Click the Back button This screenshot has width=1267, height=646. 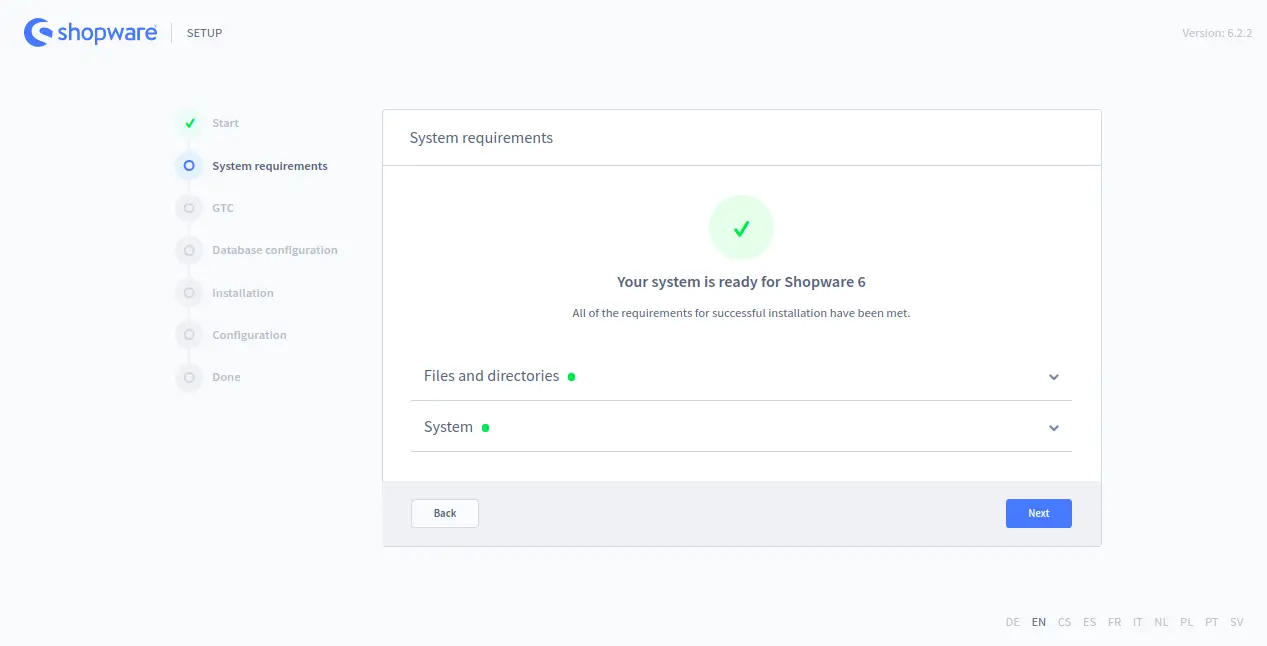[445, 513]
